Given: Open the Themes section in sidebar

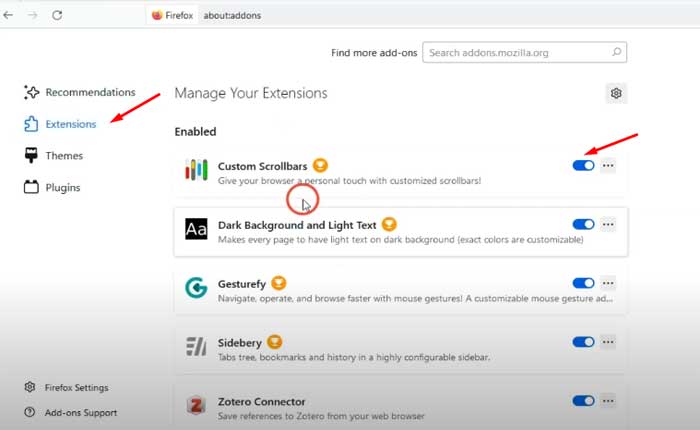Looking at the screenshot, I should [x=63, y=156].
